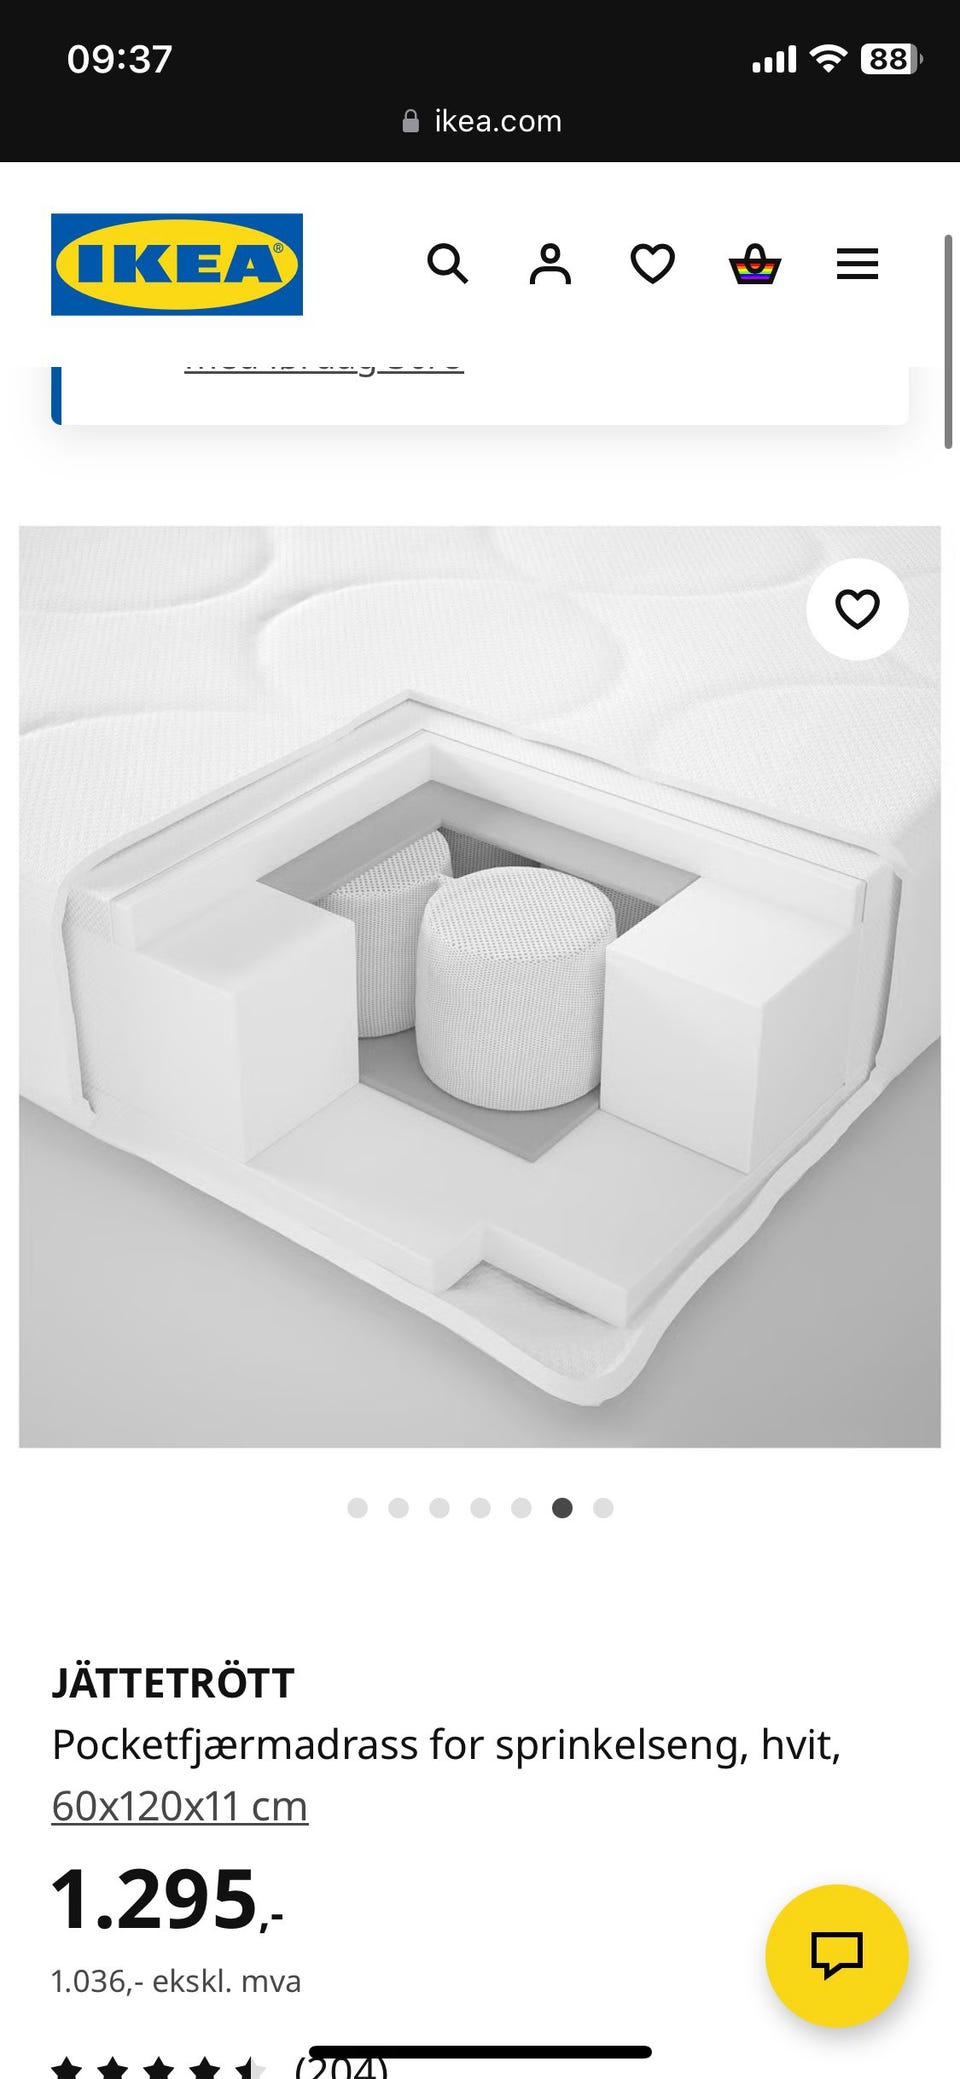This screenshot has height=2079, width=960.
Task: Select the second image carousel dot
Action: point(398,1508)
